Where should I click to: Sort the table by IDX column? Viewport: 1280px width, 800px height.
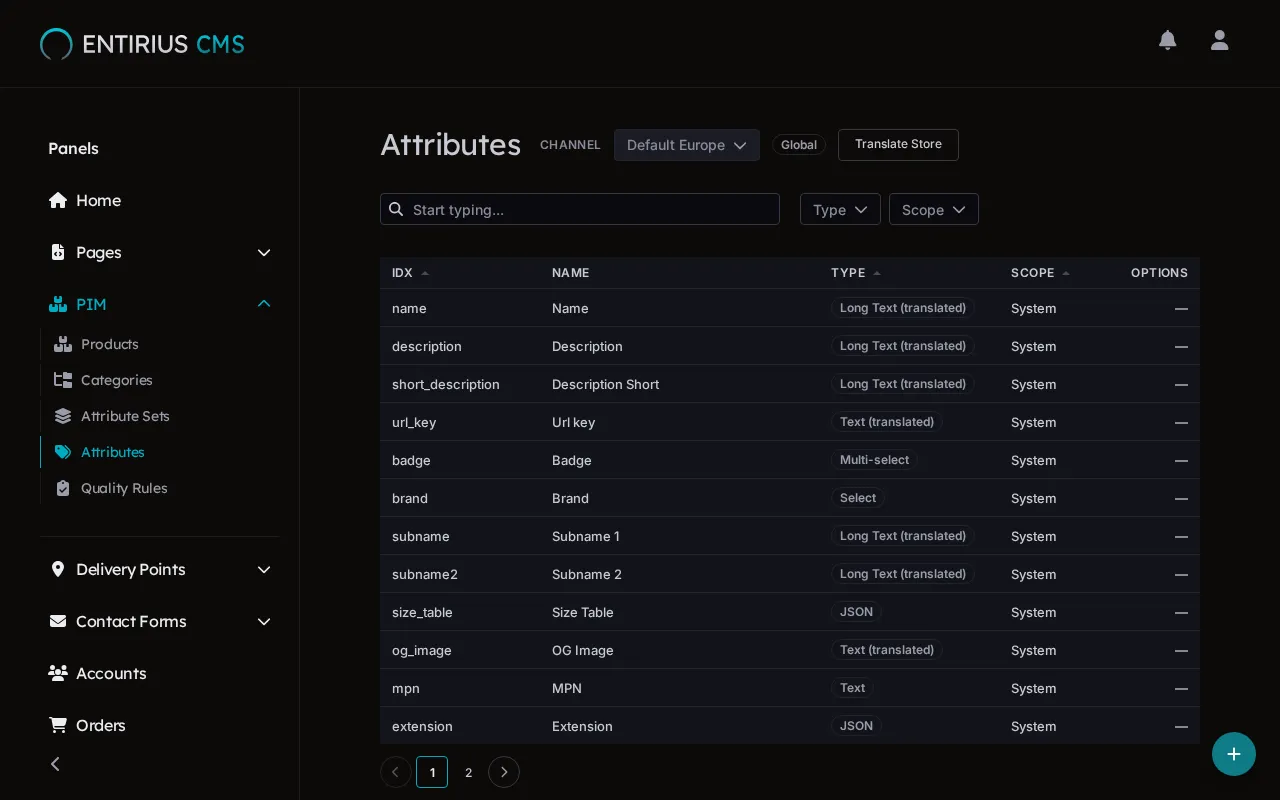pos(410,273)
